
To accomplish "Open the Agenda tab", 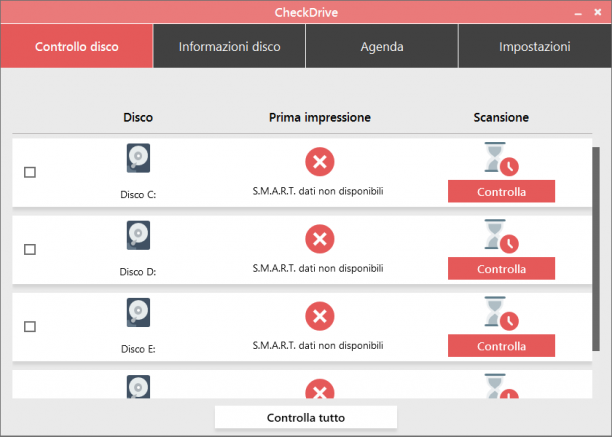I will pos(382,46).
